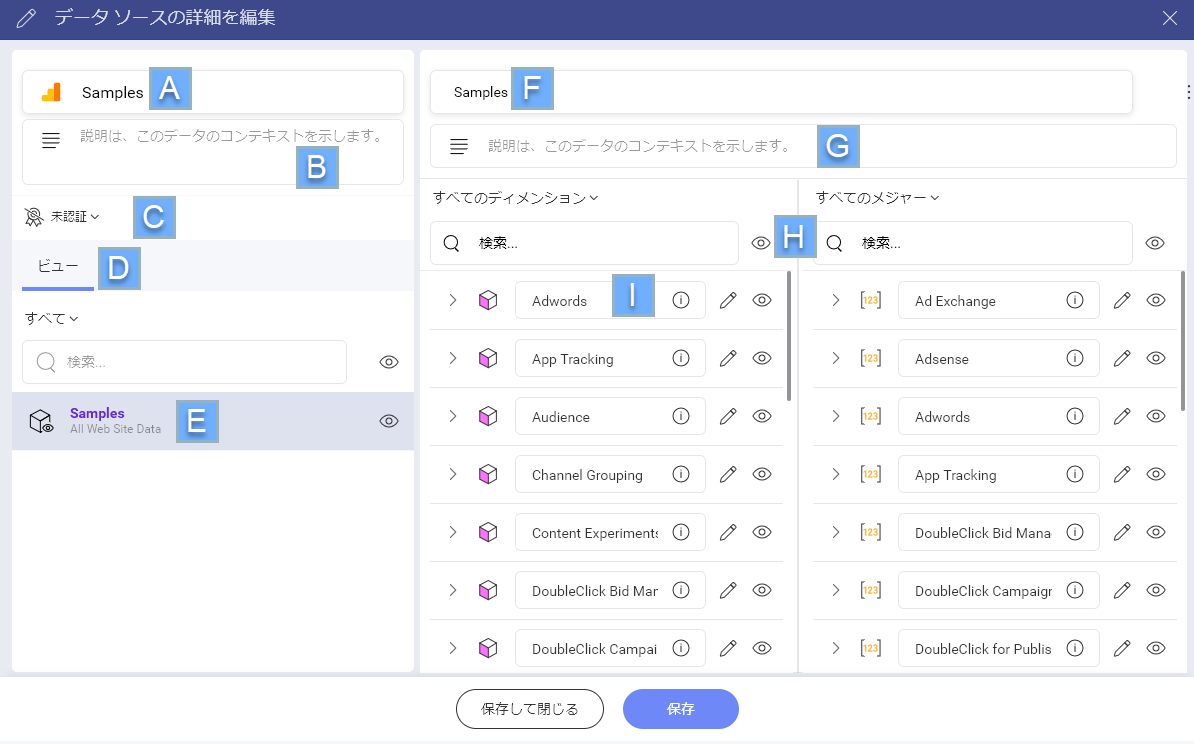Open the すべてのディメンション dropdown

point(516,198)
